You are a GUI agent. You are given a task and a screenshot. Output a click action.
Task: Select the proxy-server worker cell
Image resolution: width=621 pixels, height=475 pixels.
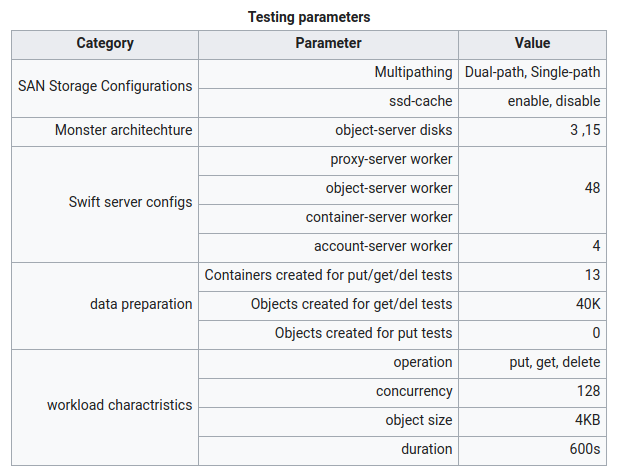(x=391, y=159)
